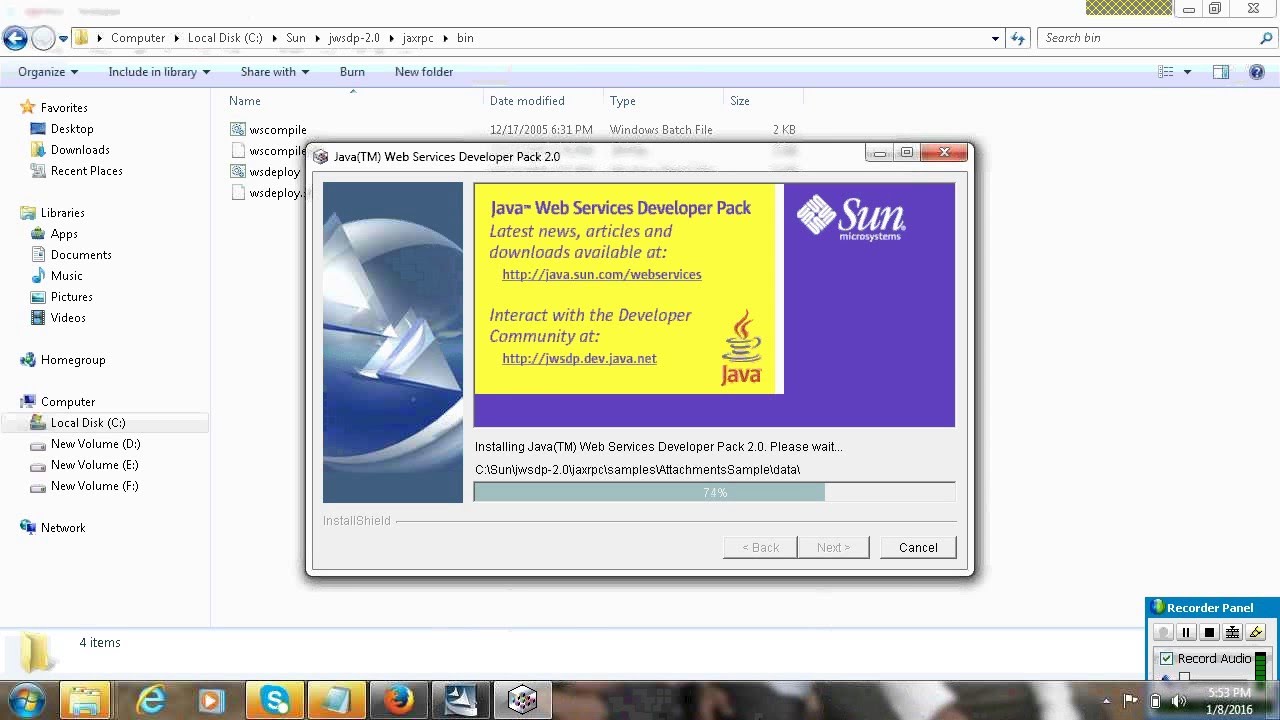Screen dimensions: 1280x720
Task: Select Libraries in navigation pane
Action: click(x=62, y=213)
